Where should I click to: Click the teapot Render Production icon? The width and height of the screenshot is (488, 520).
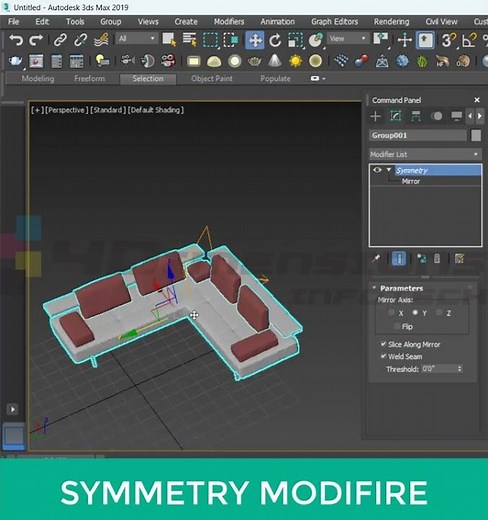point(15,61)
